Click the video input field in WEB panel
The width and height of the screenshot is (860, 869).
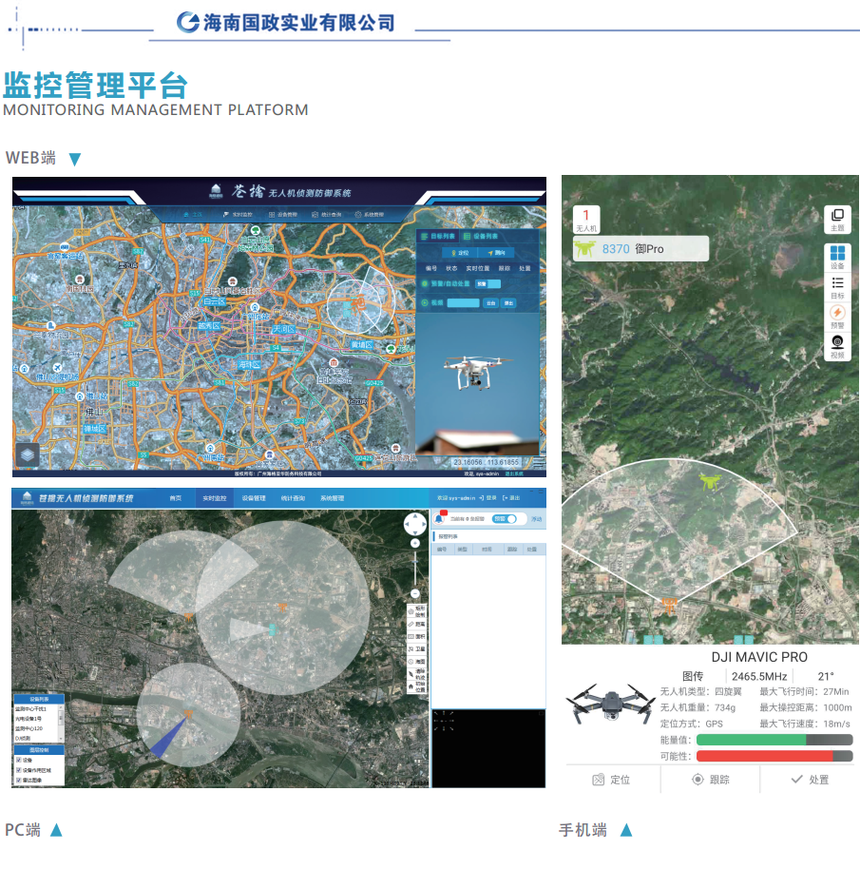pos(463,303)
